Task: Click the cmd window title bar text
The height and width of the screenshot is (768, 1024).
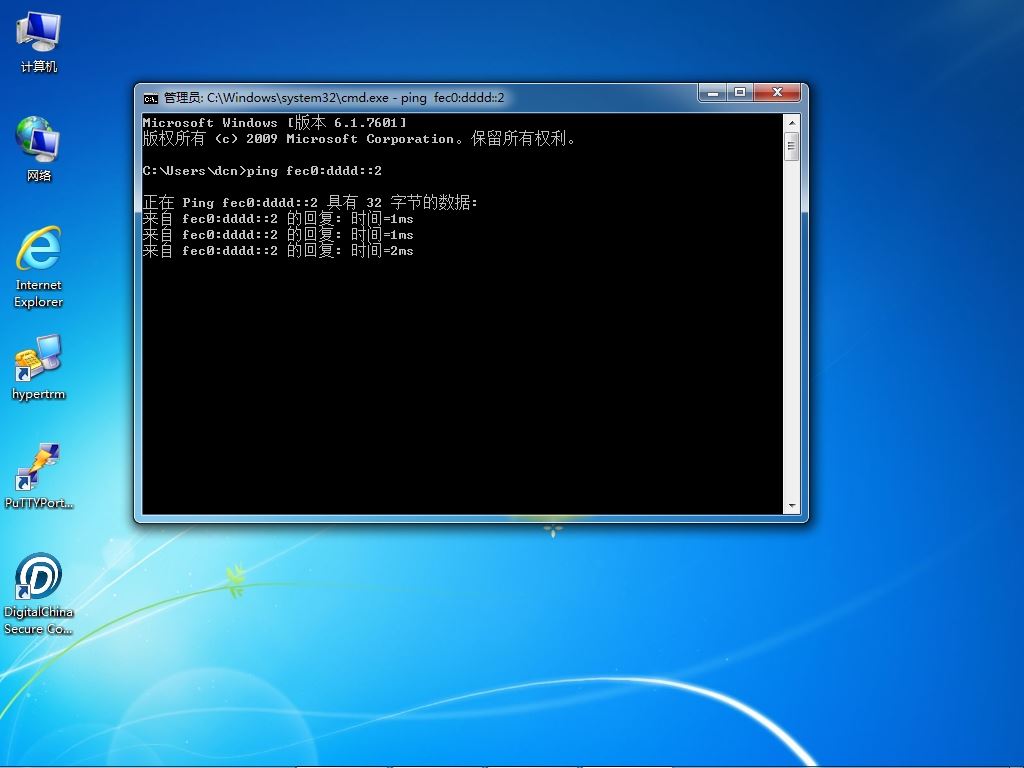Action: tap(334, 98)
